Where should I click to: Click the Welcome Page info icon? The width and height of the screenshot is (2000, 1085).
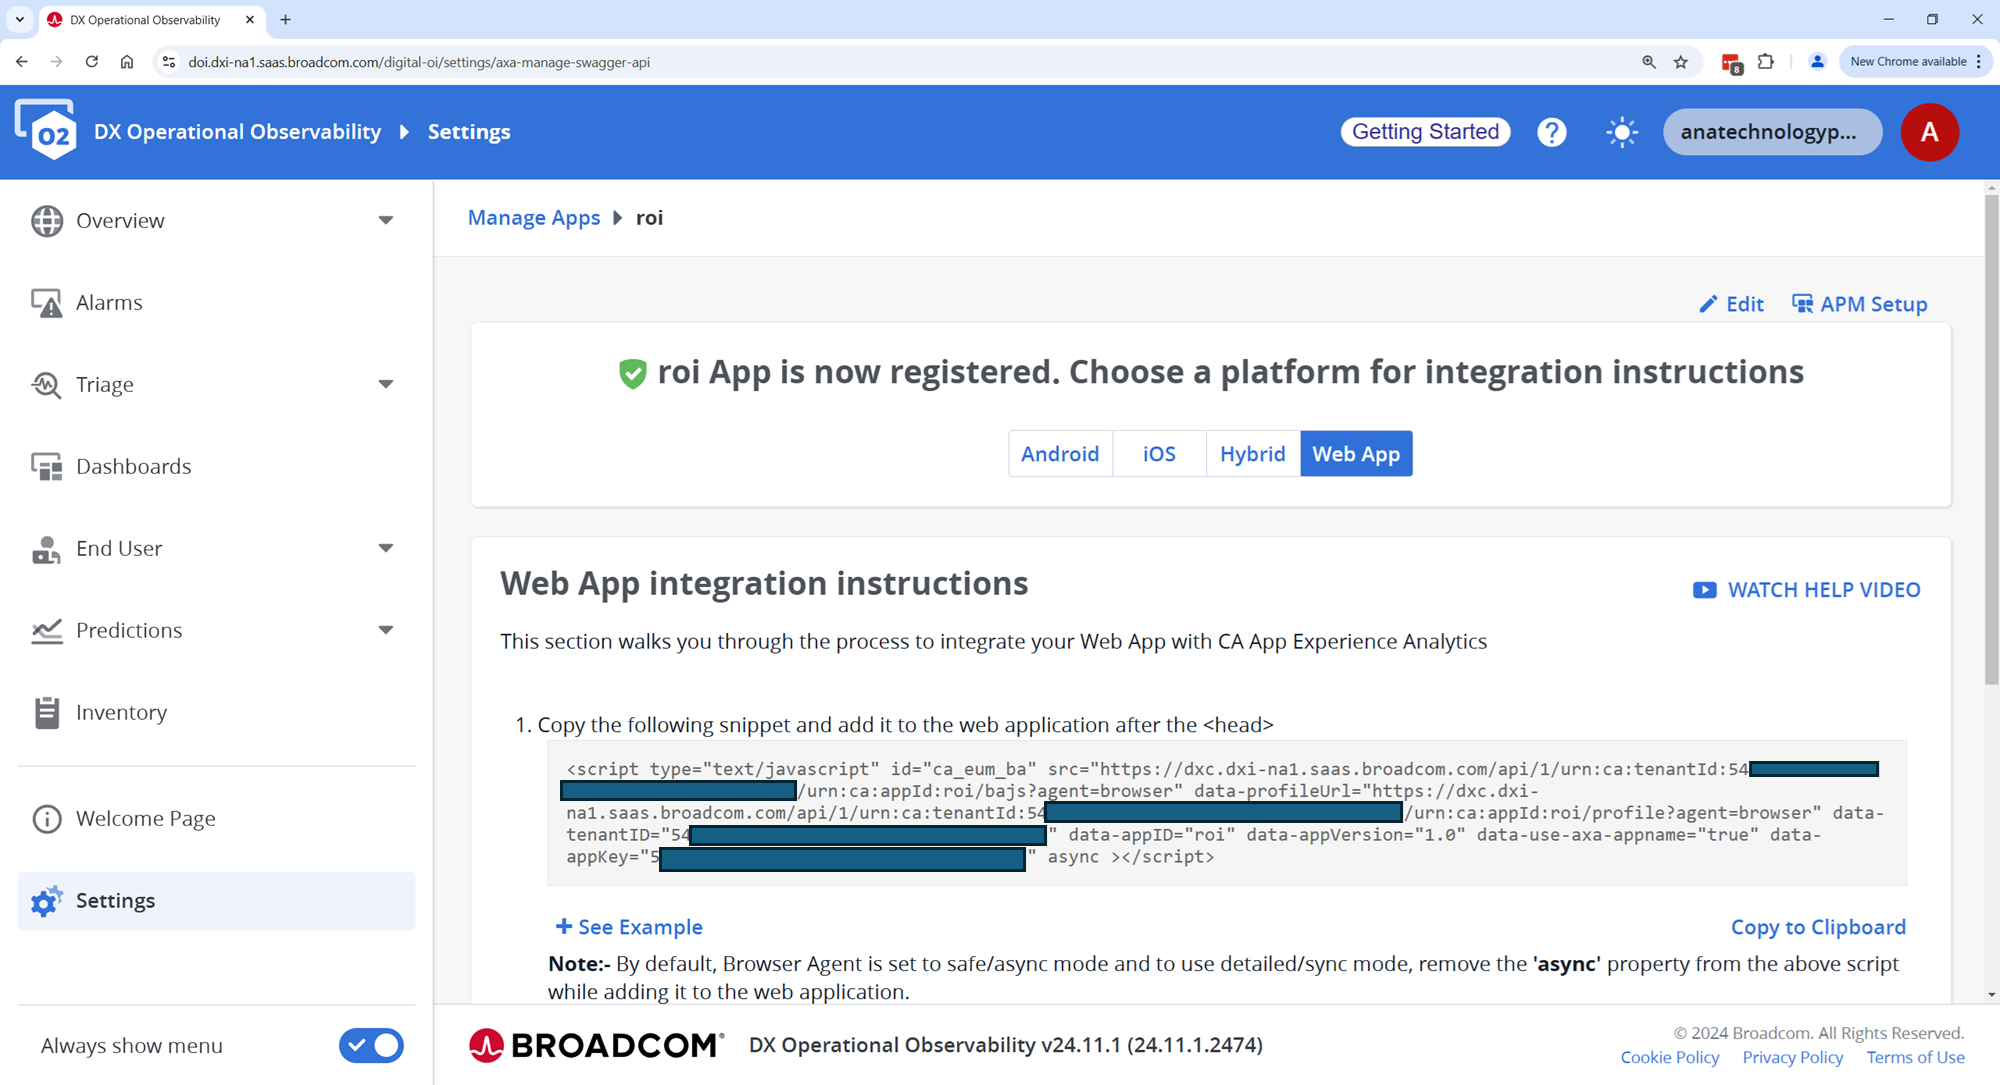47,818
